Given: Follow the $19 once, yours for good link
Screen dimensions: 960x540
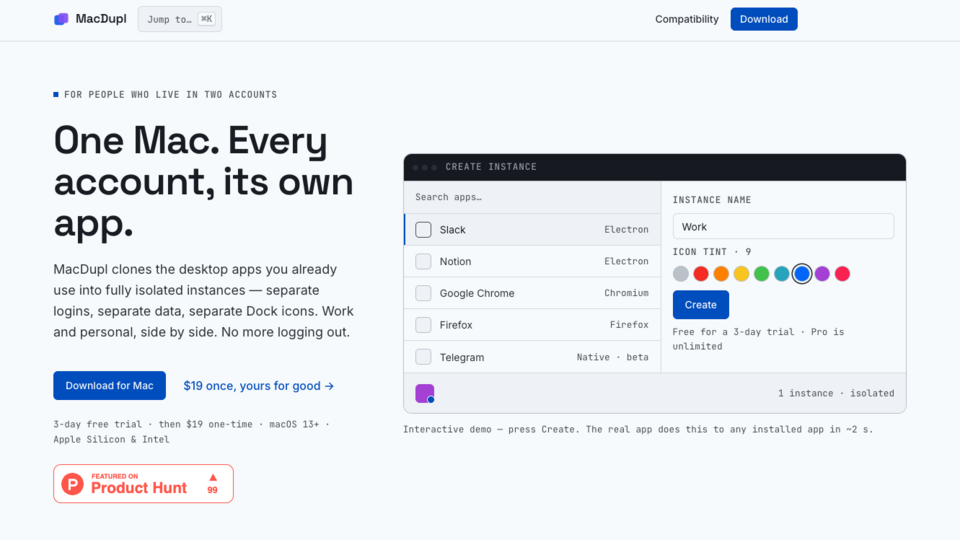Looking at the screenshot, I should click(x=258, y=386).
